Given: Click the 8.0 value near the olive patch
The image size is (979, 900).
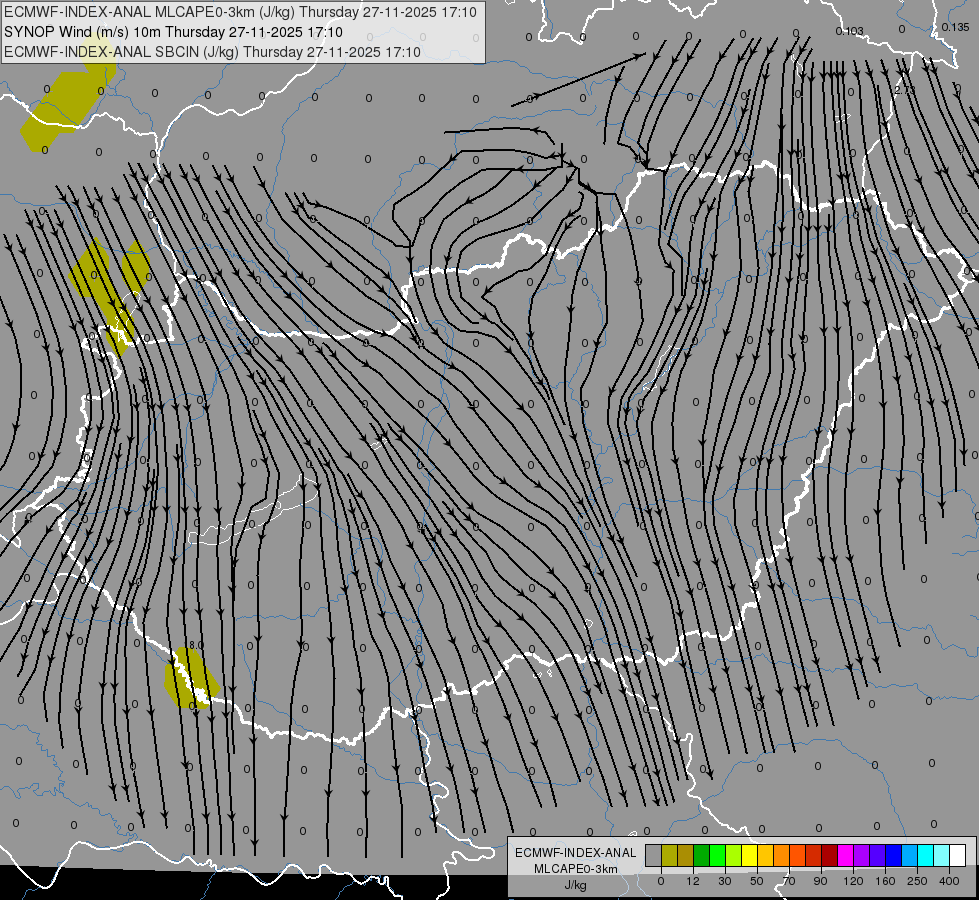Looking at the screenshot, I should point(196,645).
